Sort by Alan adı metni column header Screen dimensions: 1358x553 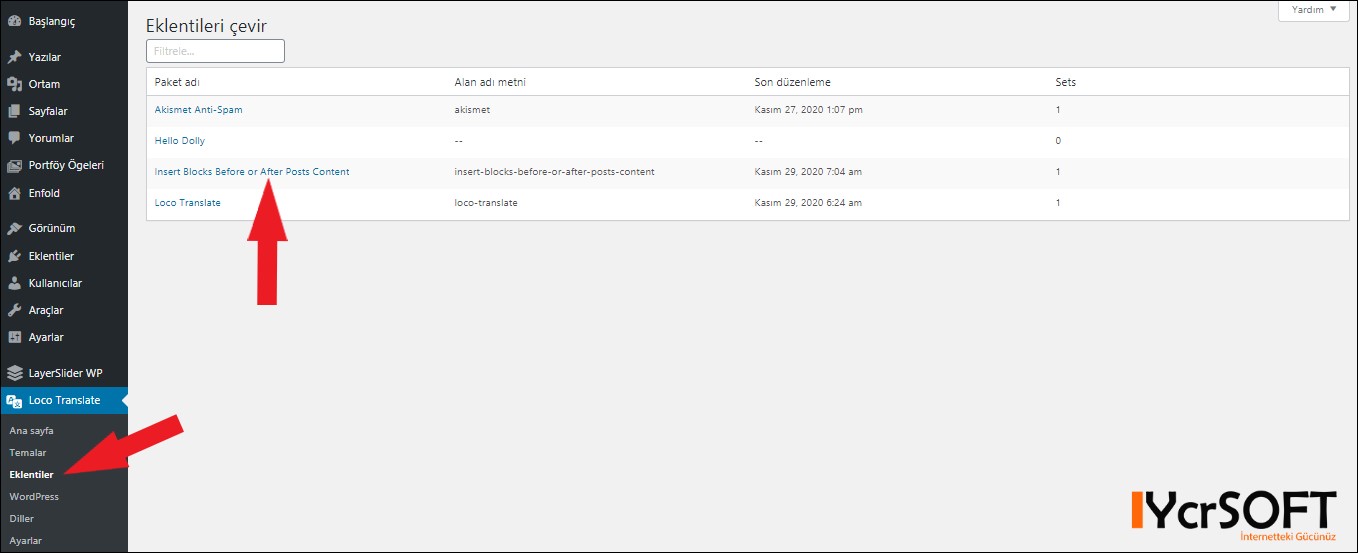(x=490, y=82)
